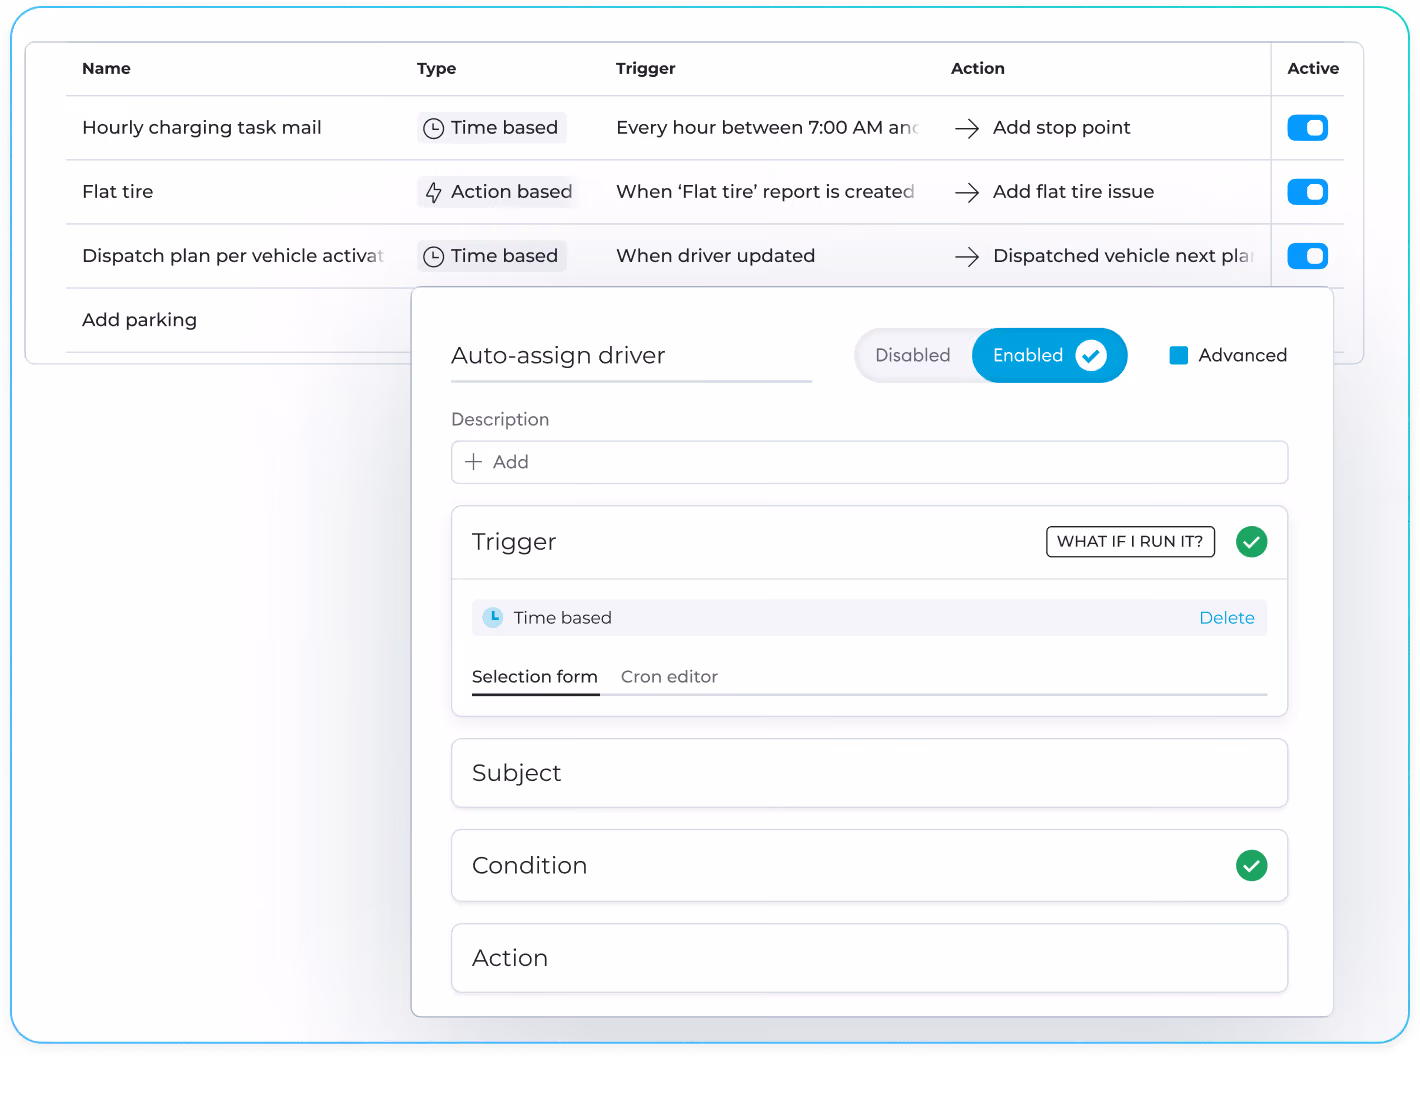Click the lightning bolt Action based icon
The width and height of the screenshot is (1420, 1114).
[x=433, y=192]
